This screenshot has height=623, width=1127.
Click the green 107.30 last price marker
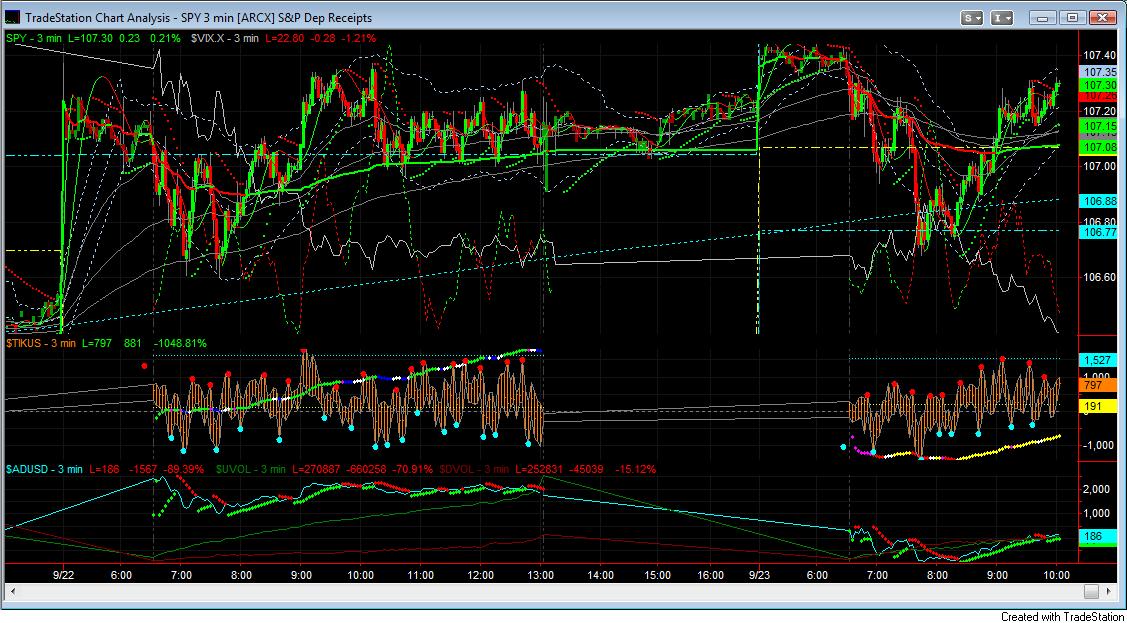coord(1099,85)
